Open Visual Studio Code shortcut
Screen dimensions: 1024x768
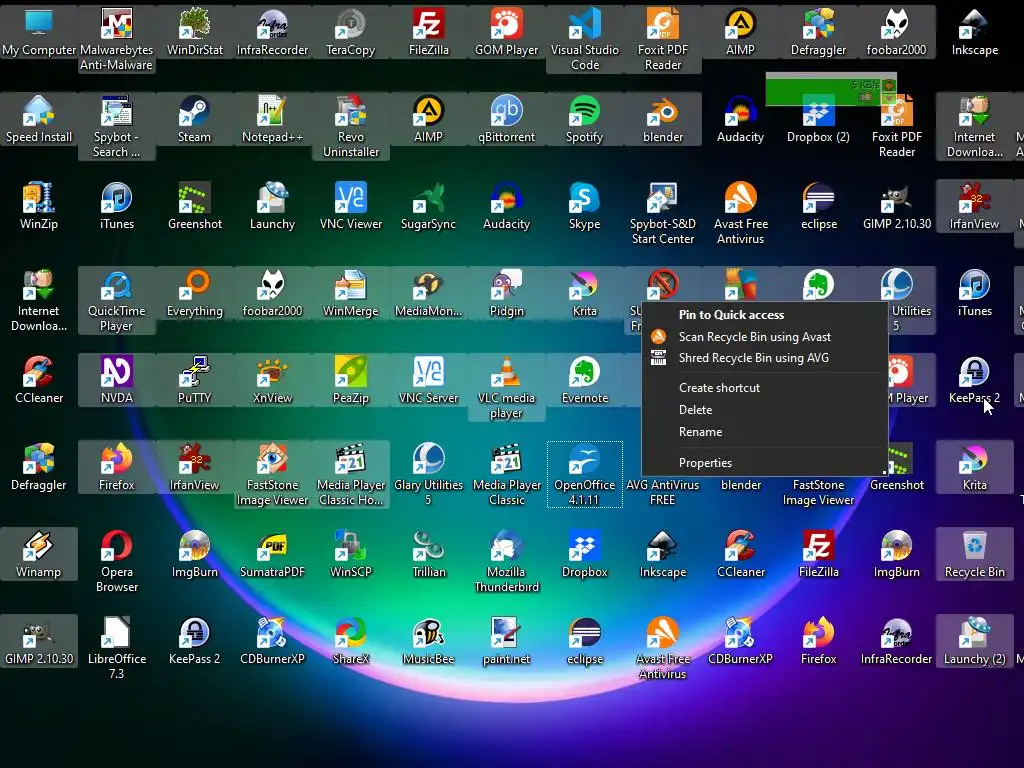click(584, 39)
